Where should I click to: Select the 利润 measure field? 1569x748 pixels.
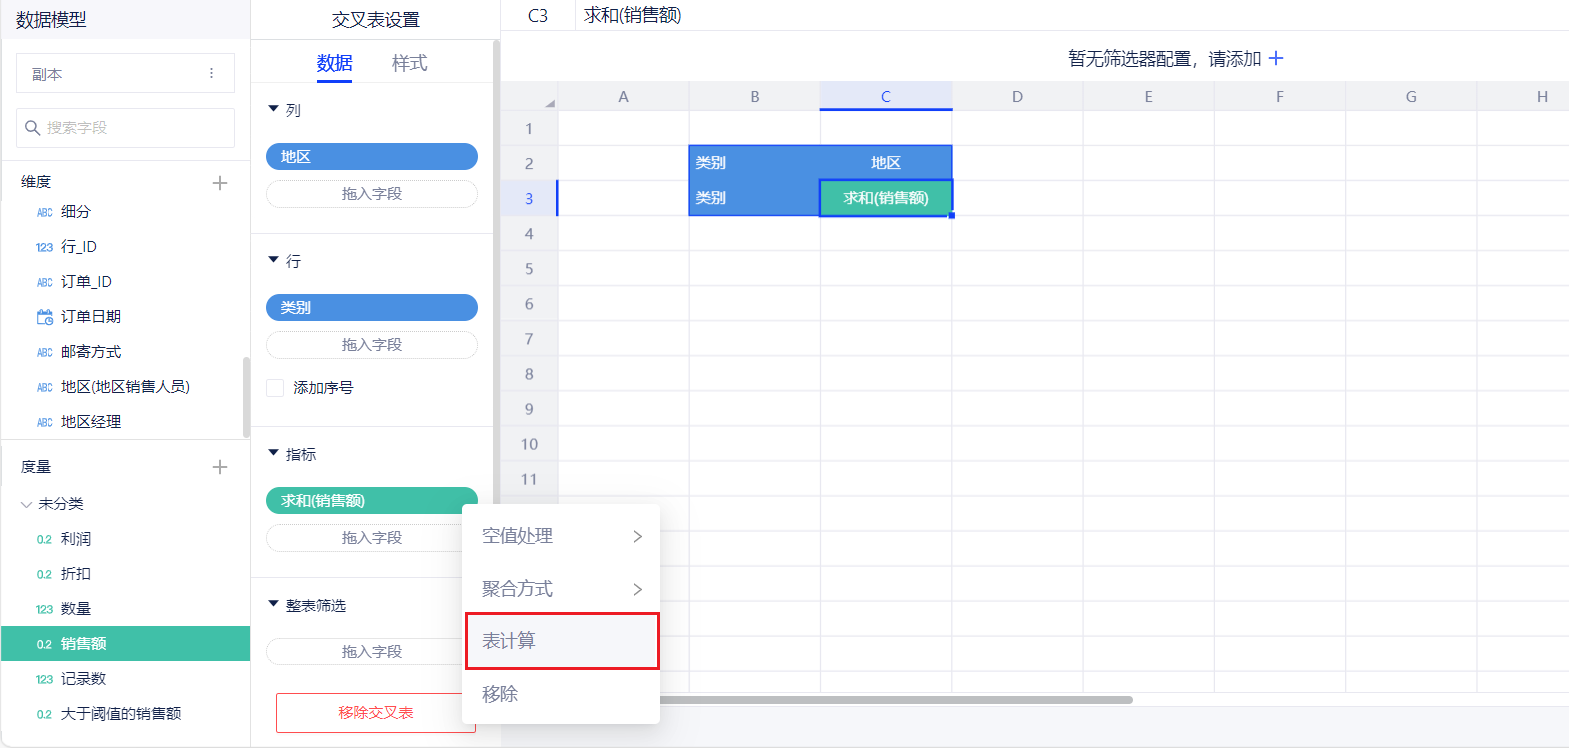(x=76, y=539)
